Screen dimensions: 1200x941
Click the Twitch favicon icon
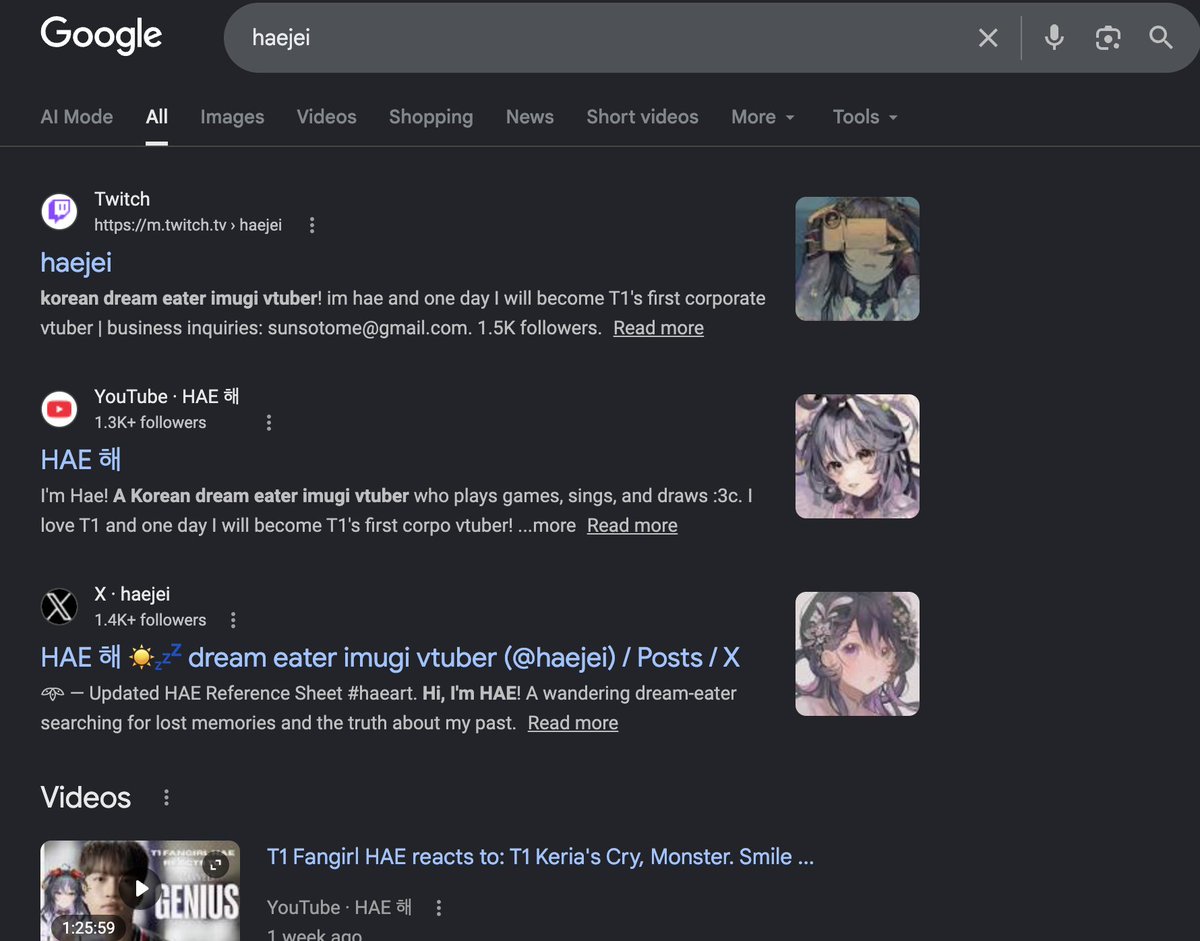pos(59,212)
